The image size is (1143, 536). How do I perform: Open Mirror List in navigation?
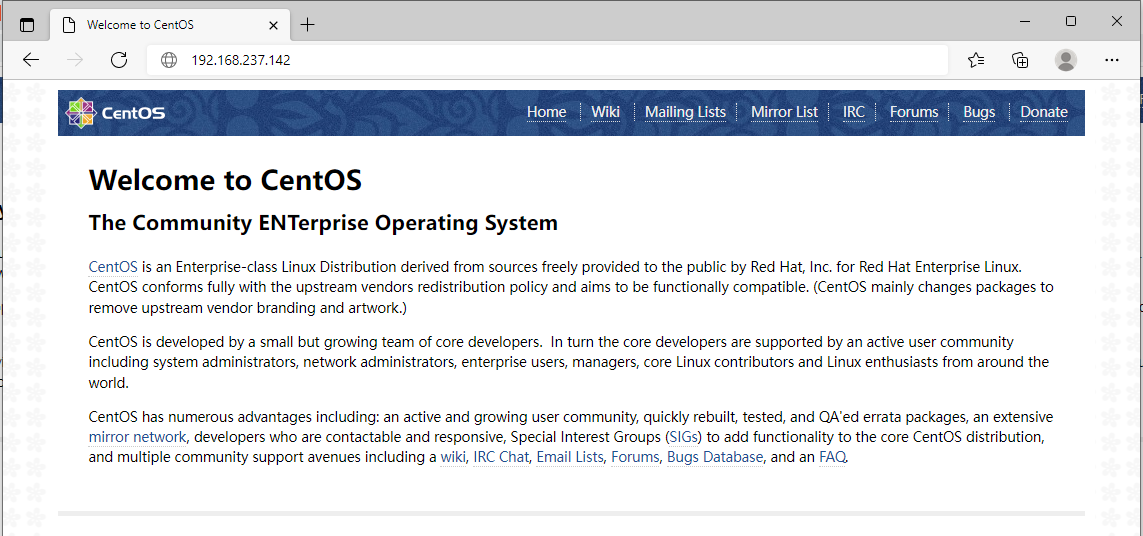click(x=784, y=112)
